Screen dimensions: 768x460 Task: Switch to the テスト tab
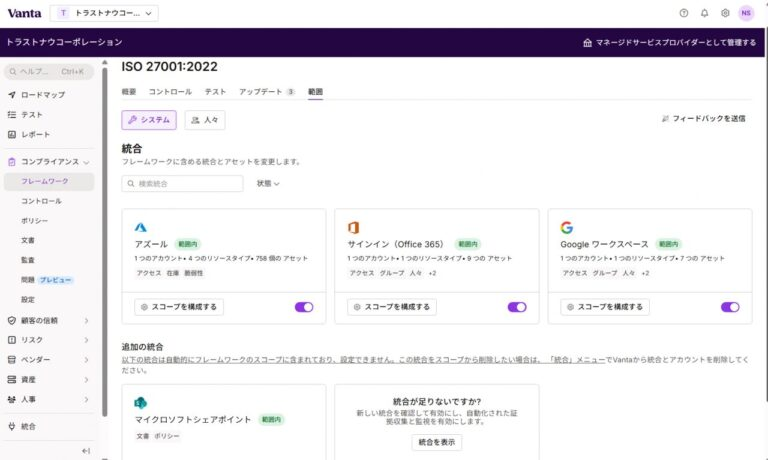216,92
